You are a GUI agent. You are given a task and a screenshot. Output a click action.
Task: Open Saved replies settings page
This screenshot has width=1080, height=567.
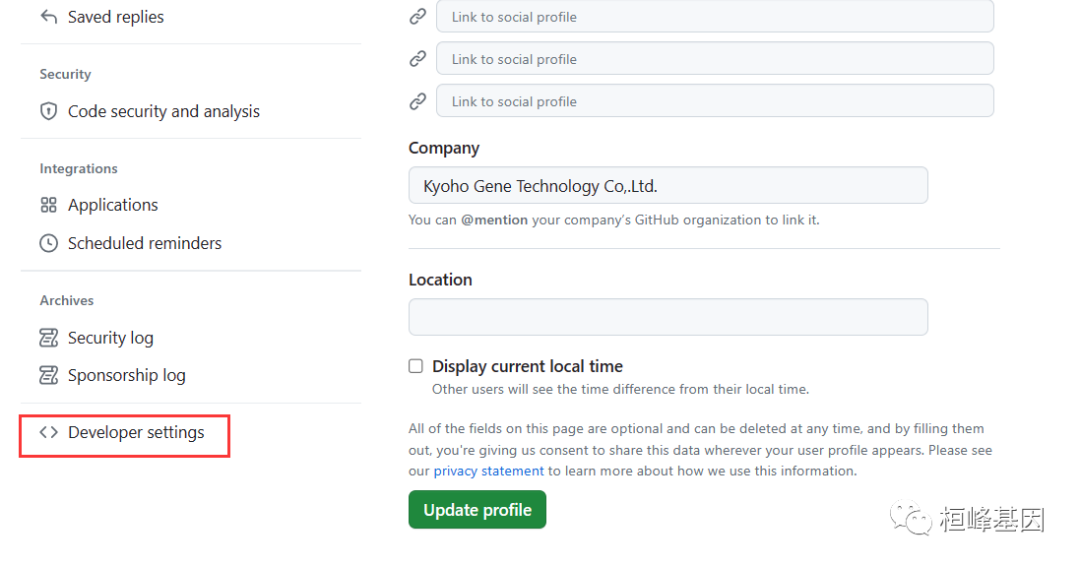pos(115,17)
